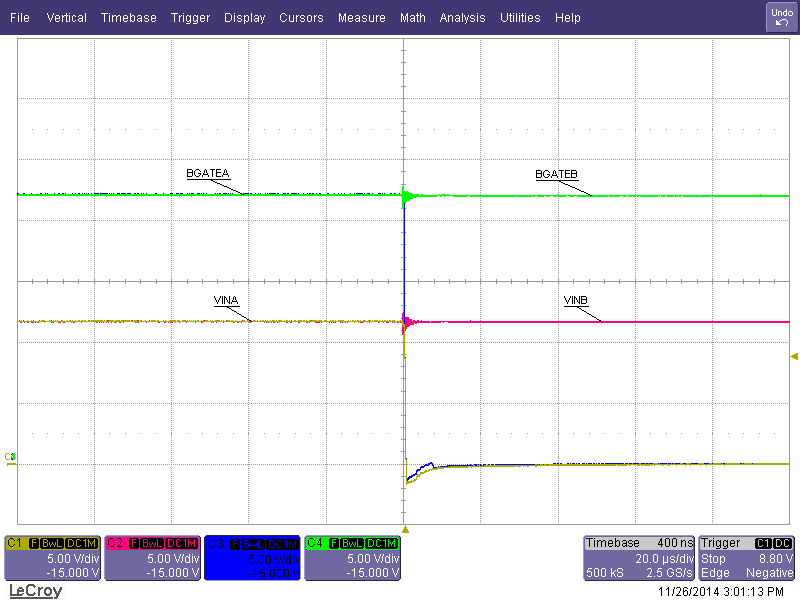The width and height of the screenshot is (800, 600).
Task: Open the Measure menu
Action: click(361, 17)
